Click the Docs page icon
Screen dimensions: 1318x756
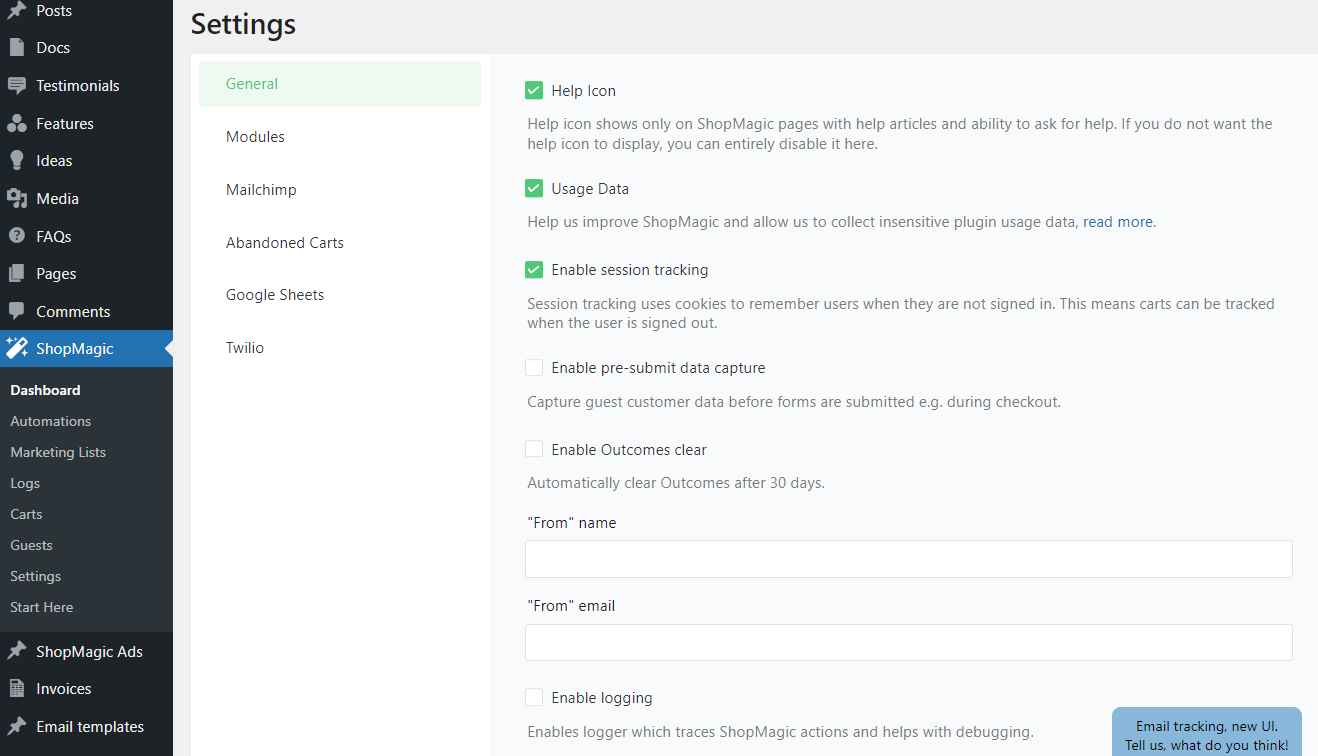16,47
